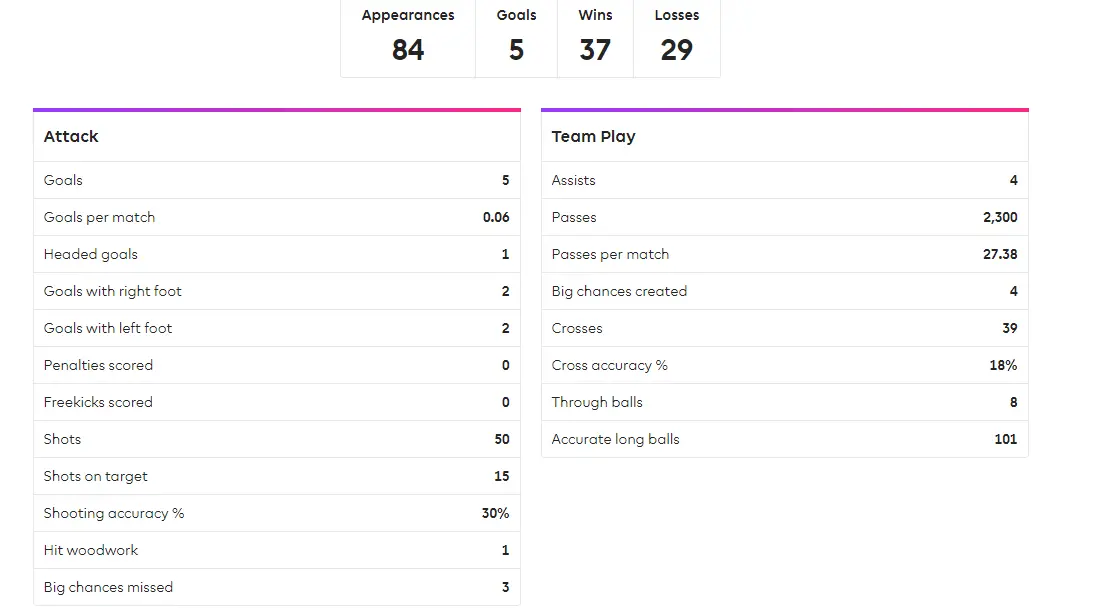Select the Shooting accuracy % row
Viewport: 1105px width, 612px height.
point(276,513)
